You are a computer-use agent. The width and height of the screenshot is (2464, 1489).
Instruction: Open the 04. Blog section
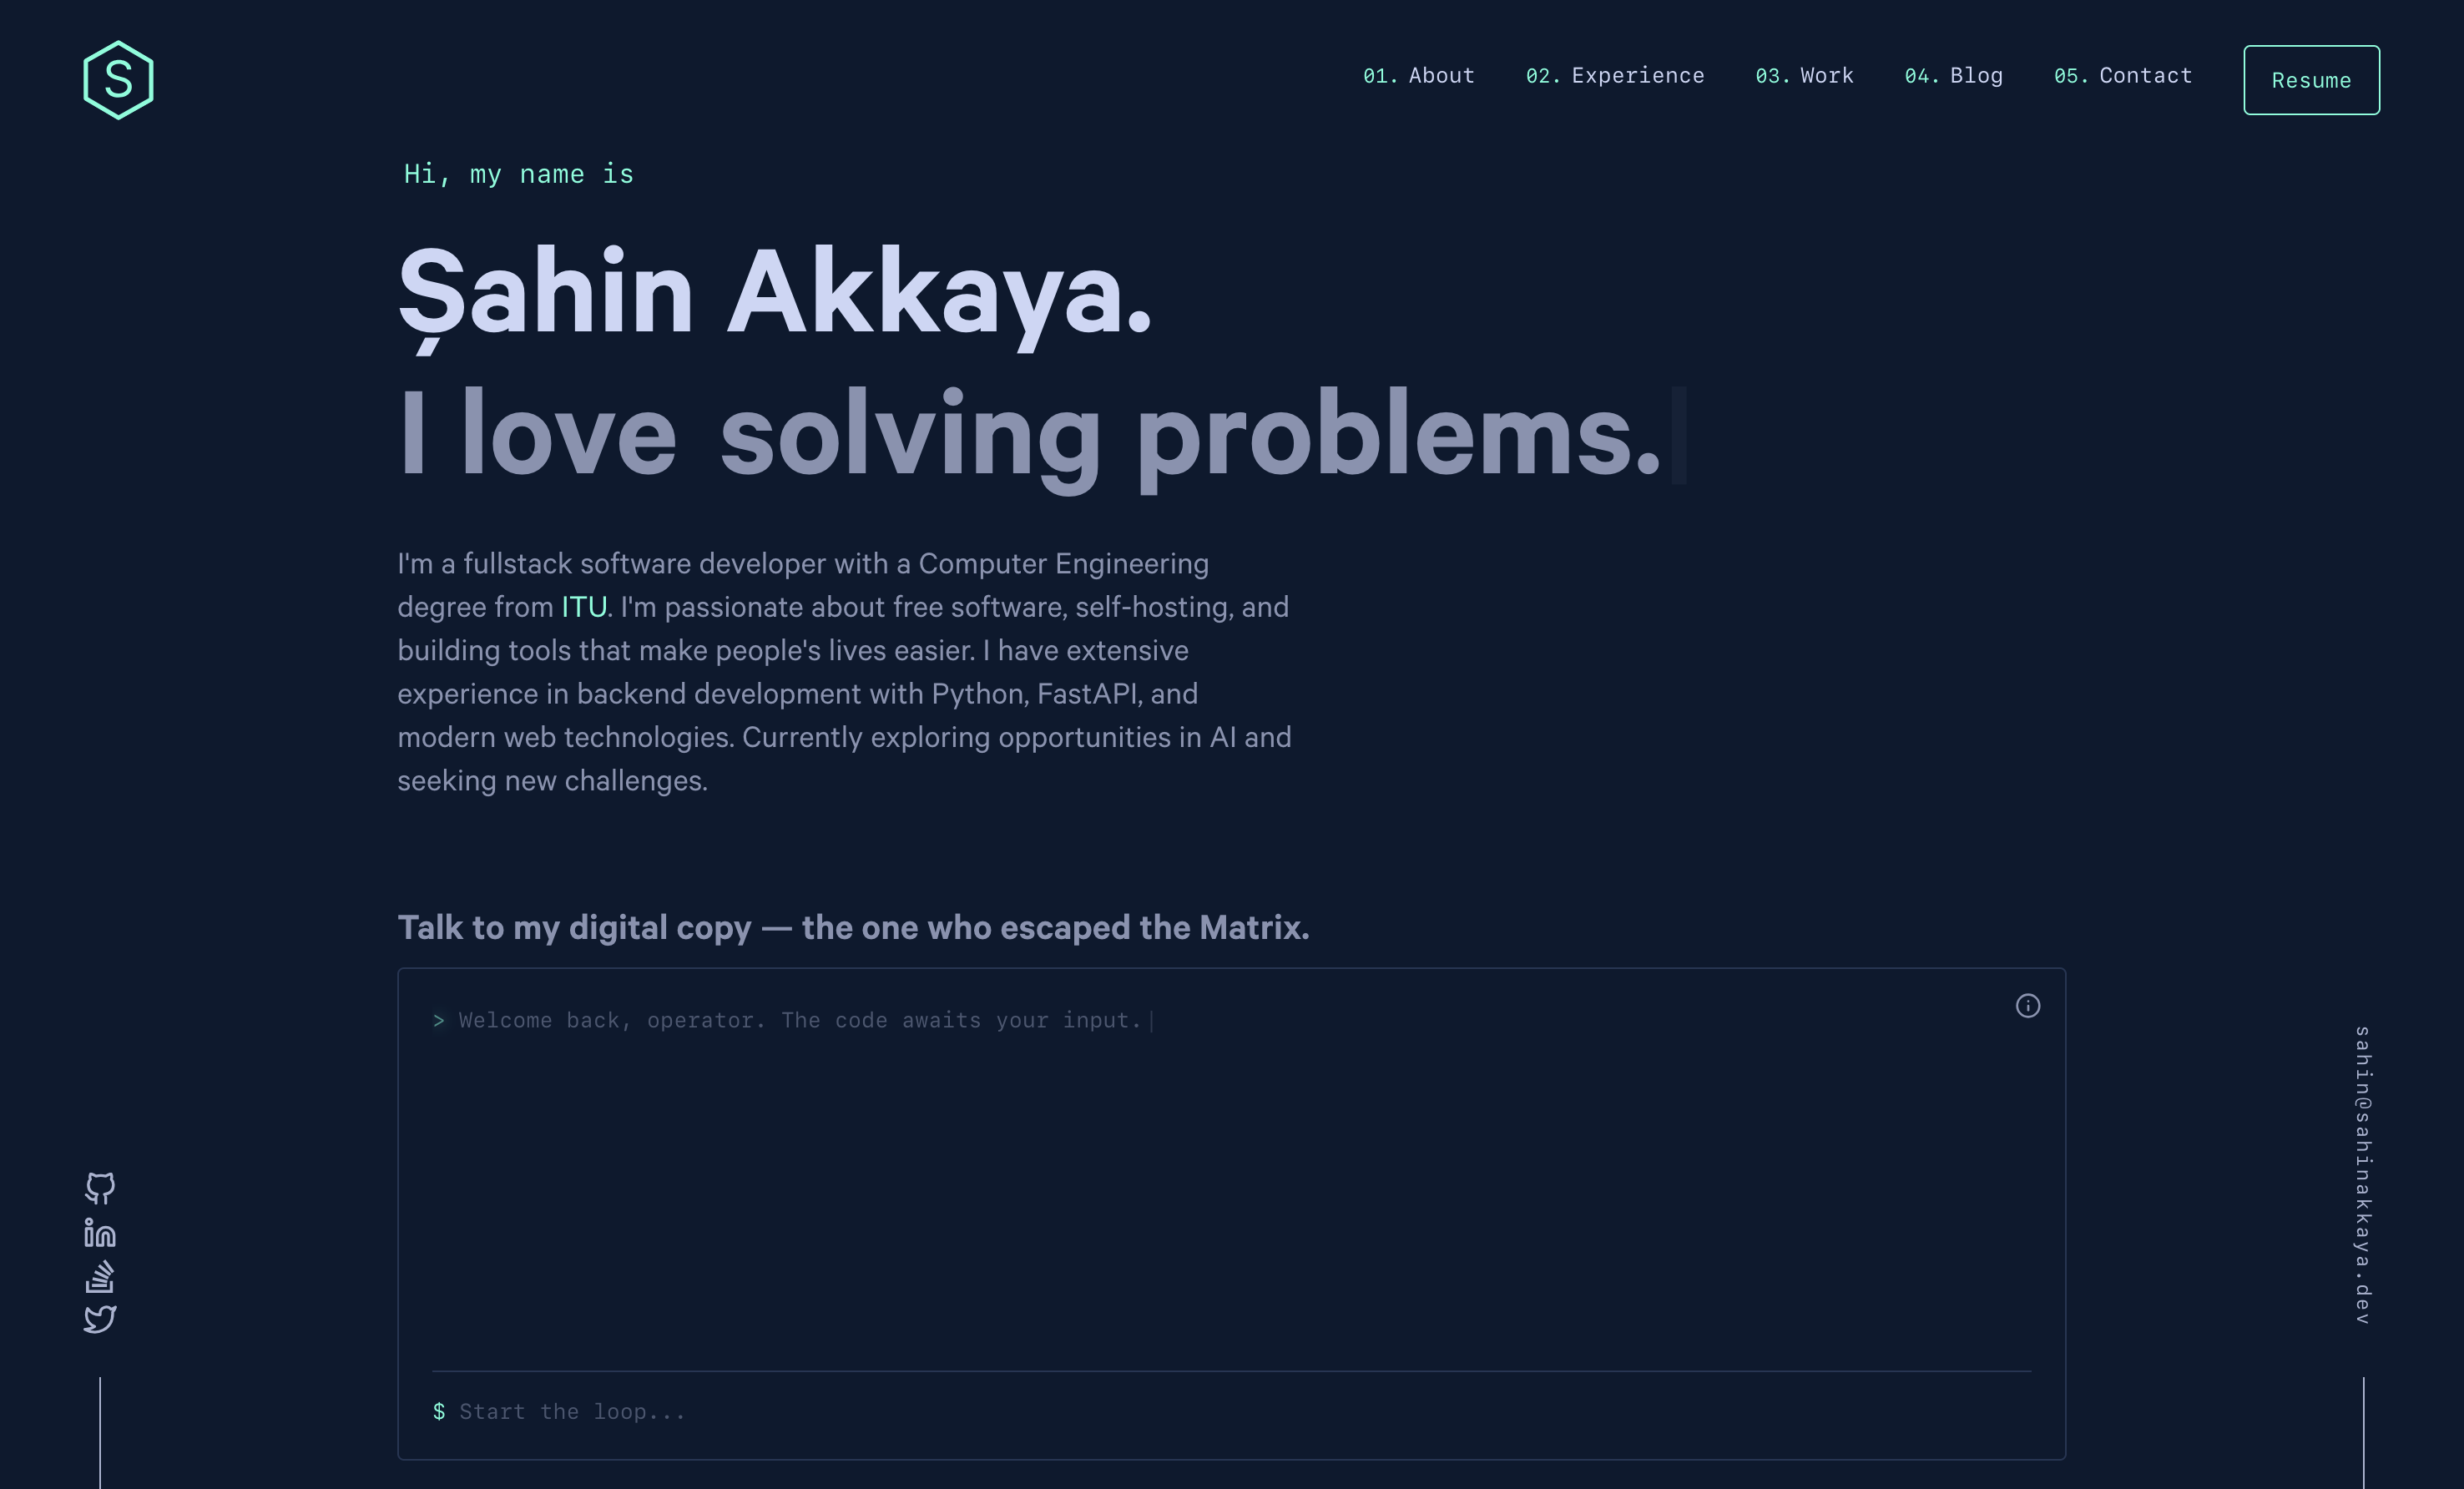point(1953,75)
